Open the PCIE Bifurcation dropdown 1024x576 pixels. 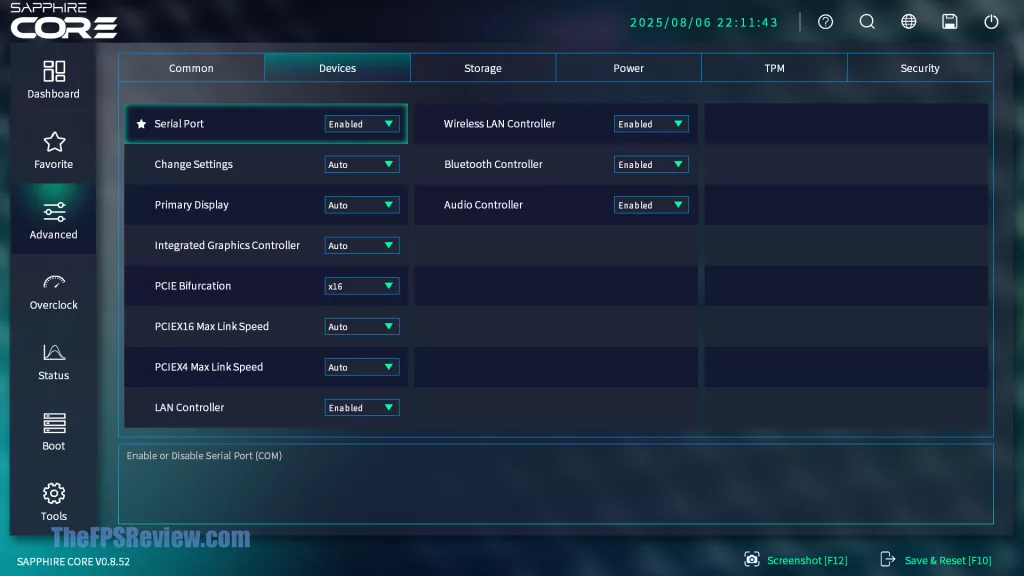coord(362,286)
